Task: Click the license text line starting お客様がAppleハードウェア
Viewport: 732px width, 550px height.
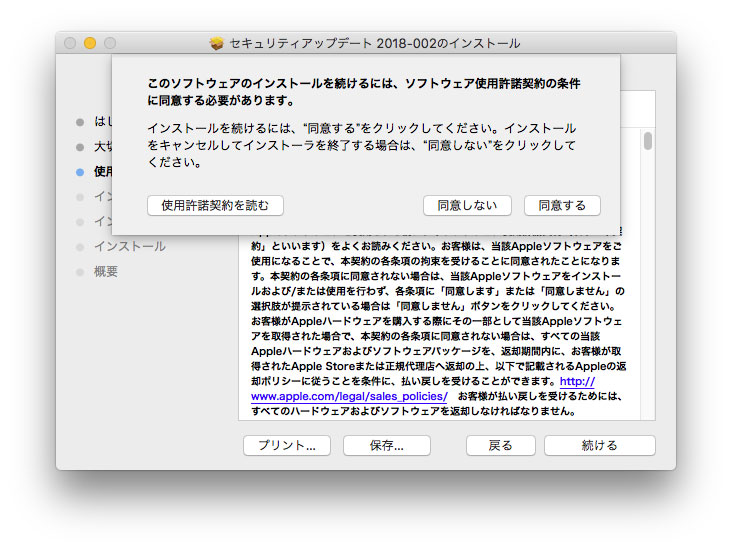Action: (436, 321)
